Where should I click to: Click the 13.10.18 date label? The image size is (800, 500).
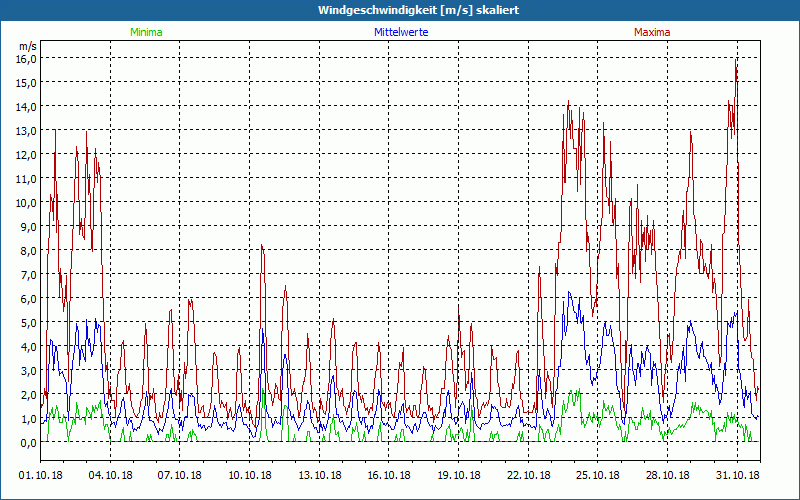[x=319, y=475]
